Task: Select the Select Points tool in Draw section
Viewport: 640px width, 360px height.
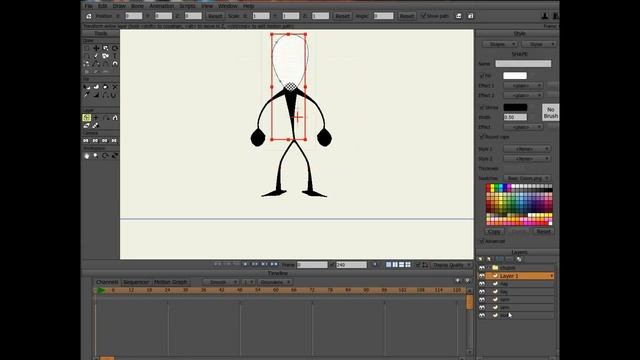Action: (87, 48)
